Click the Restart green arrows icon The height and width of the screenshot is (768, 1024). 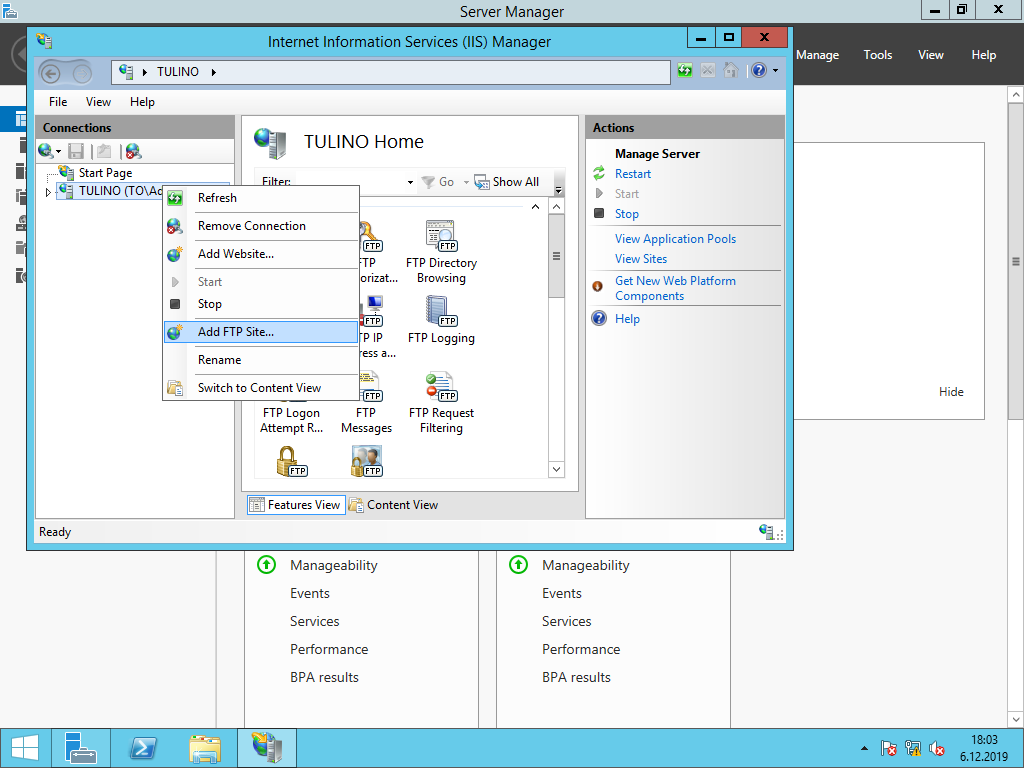[599, 174]
